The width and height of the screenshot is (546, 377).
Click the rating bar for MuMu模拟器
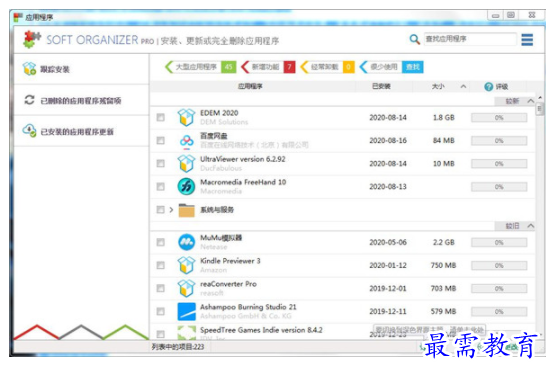coord(499,242)
